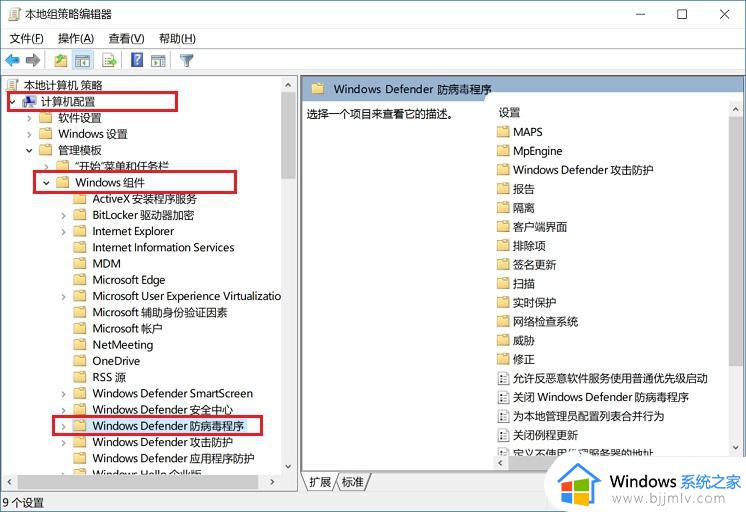Open the 帮助(H) menu
The height and width of the screenshot is (512, 746).
coord(177,39)
